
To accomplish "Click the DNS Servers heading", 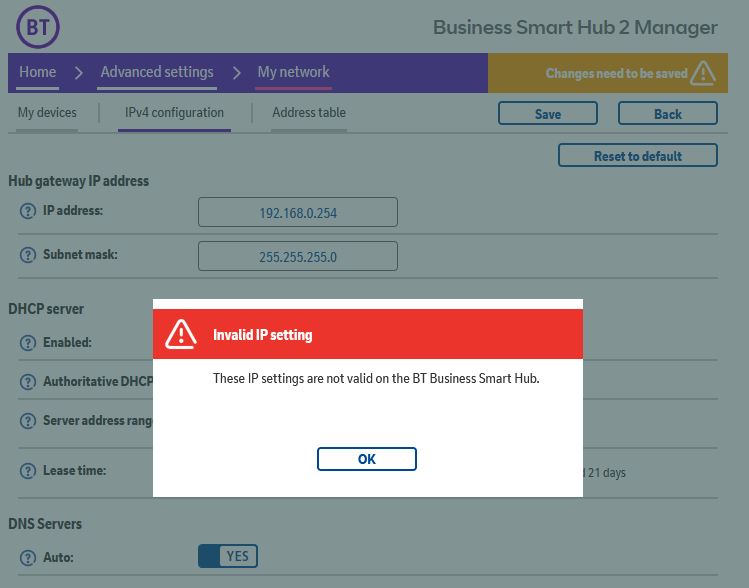I will point(45,524).
